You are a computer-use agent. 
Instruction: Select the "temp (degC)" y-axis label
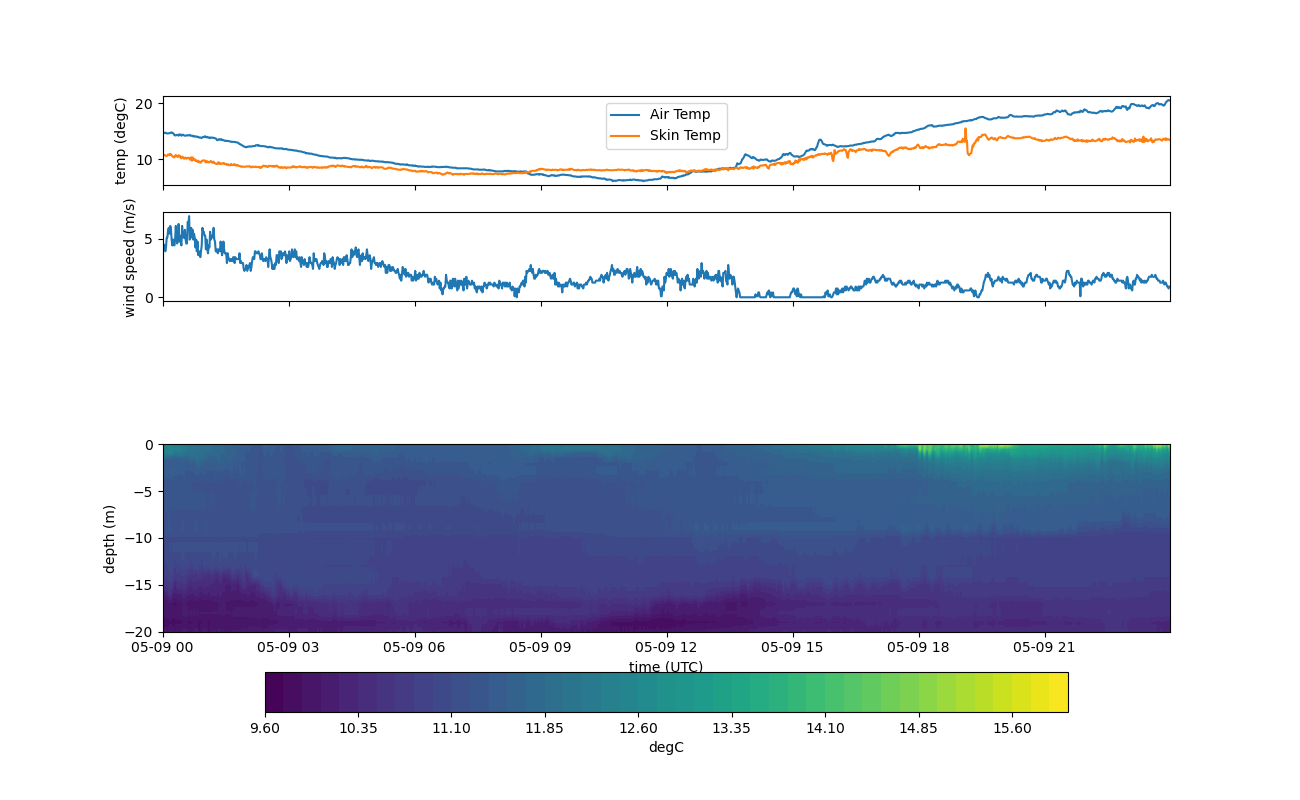click(121, 141)
